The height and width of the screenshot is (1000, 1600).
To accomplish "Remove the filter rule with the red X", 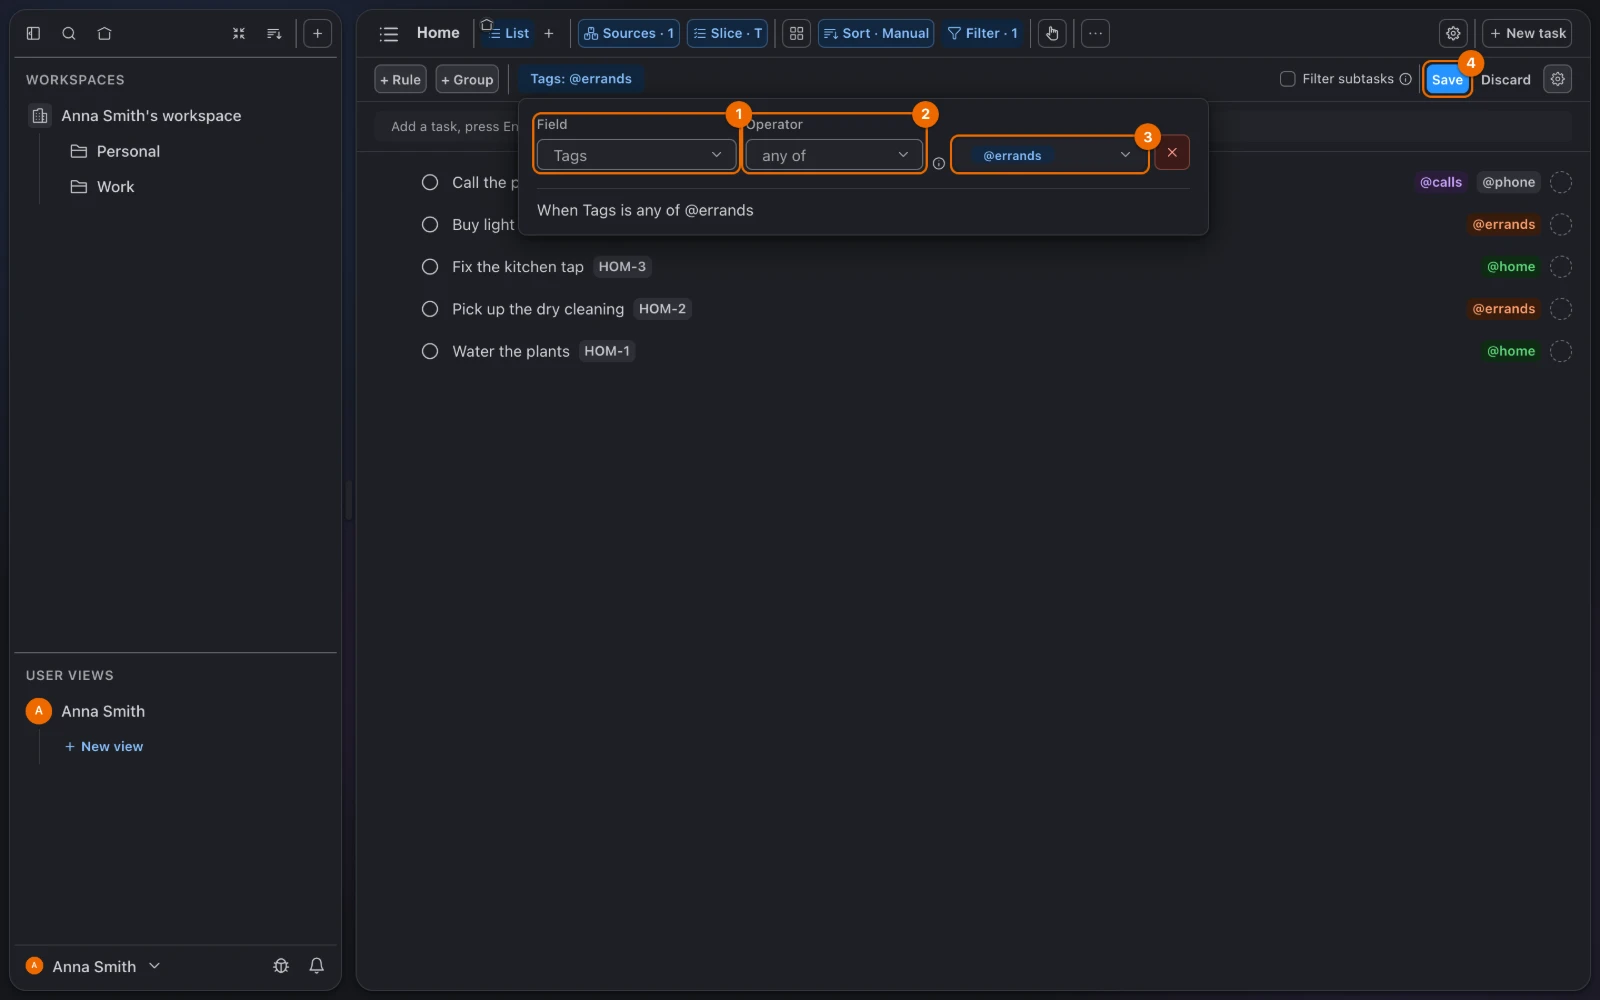I will pyautogui.click(x=1172, y=153).
